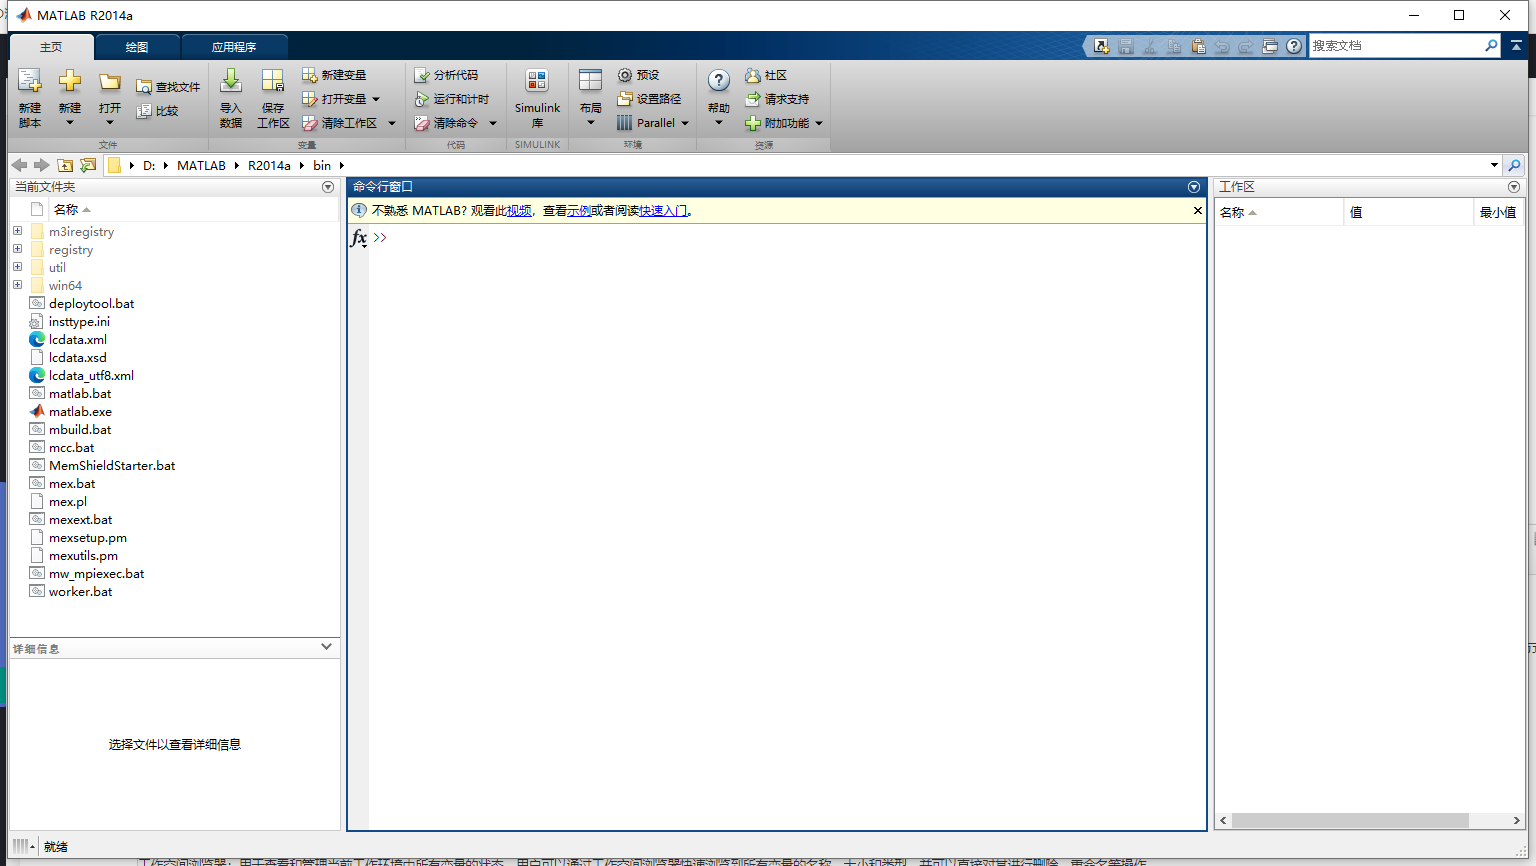Select lcdata_utf8.xml file

coord(91,376)
